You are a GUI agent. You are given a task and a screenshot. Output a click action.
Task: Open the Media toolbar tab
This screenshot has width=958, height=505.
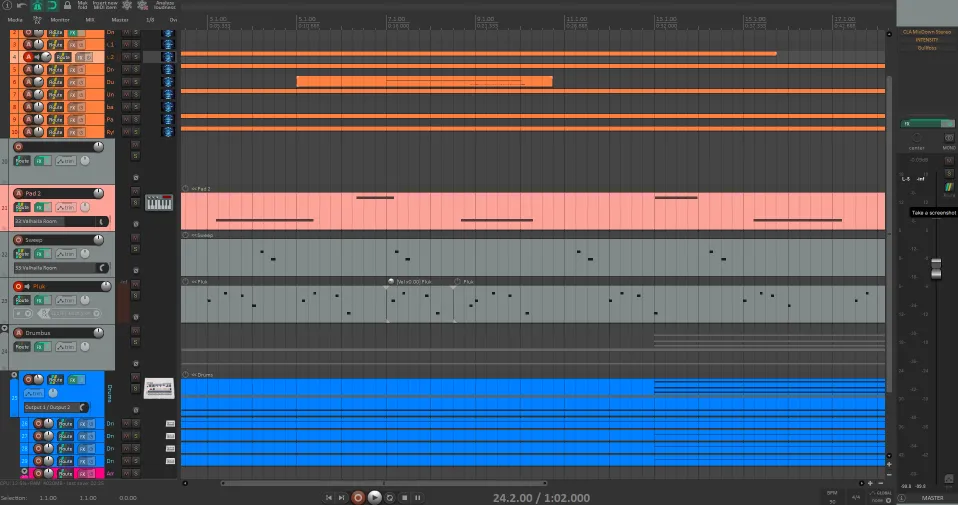15,20
